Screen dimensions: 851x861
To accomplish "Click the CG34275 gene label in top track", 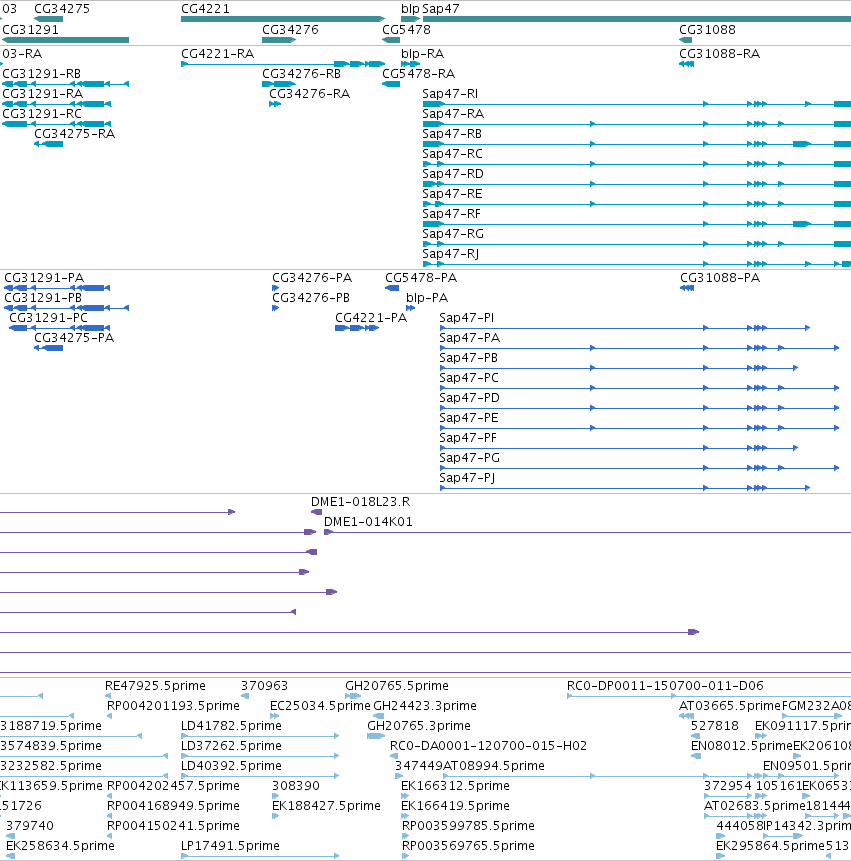I will [x=62, y=9].
